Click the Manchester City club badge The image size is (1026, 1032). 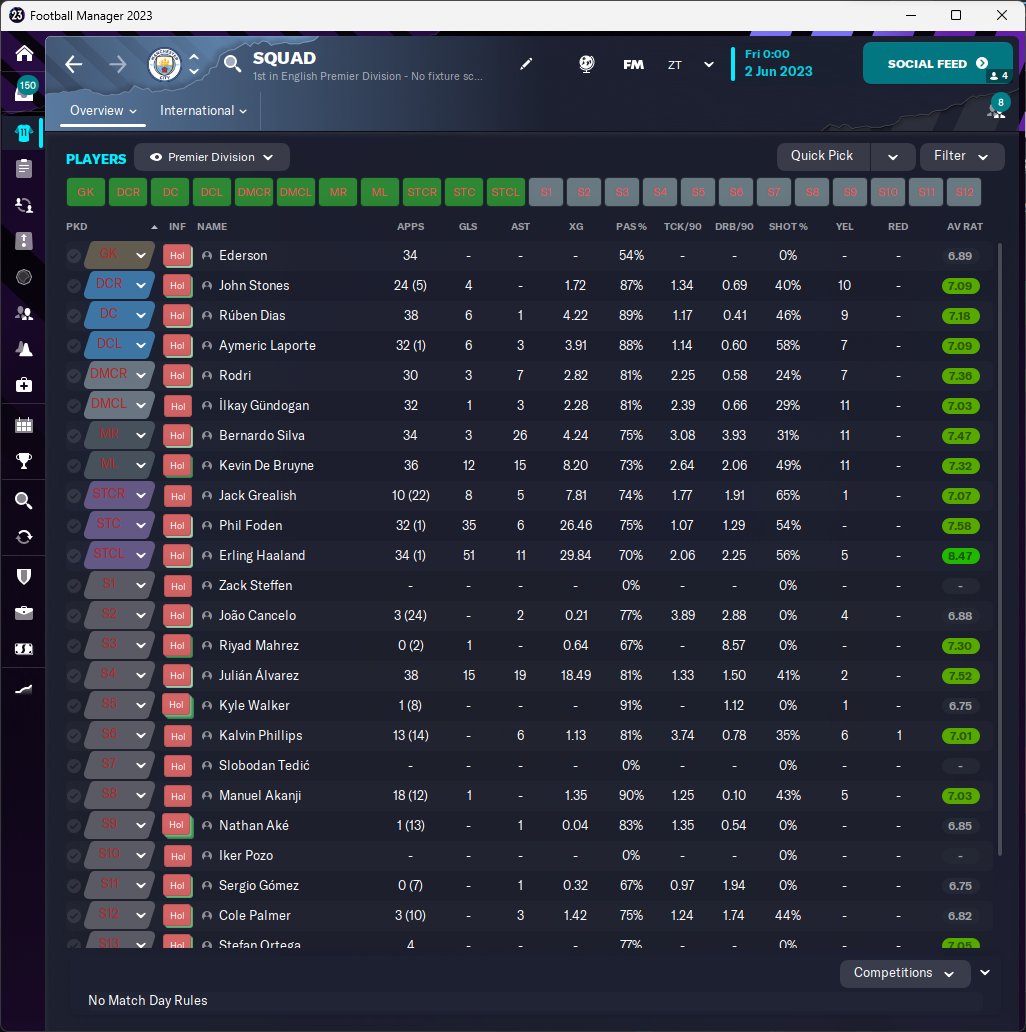coord(164,64)
